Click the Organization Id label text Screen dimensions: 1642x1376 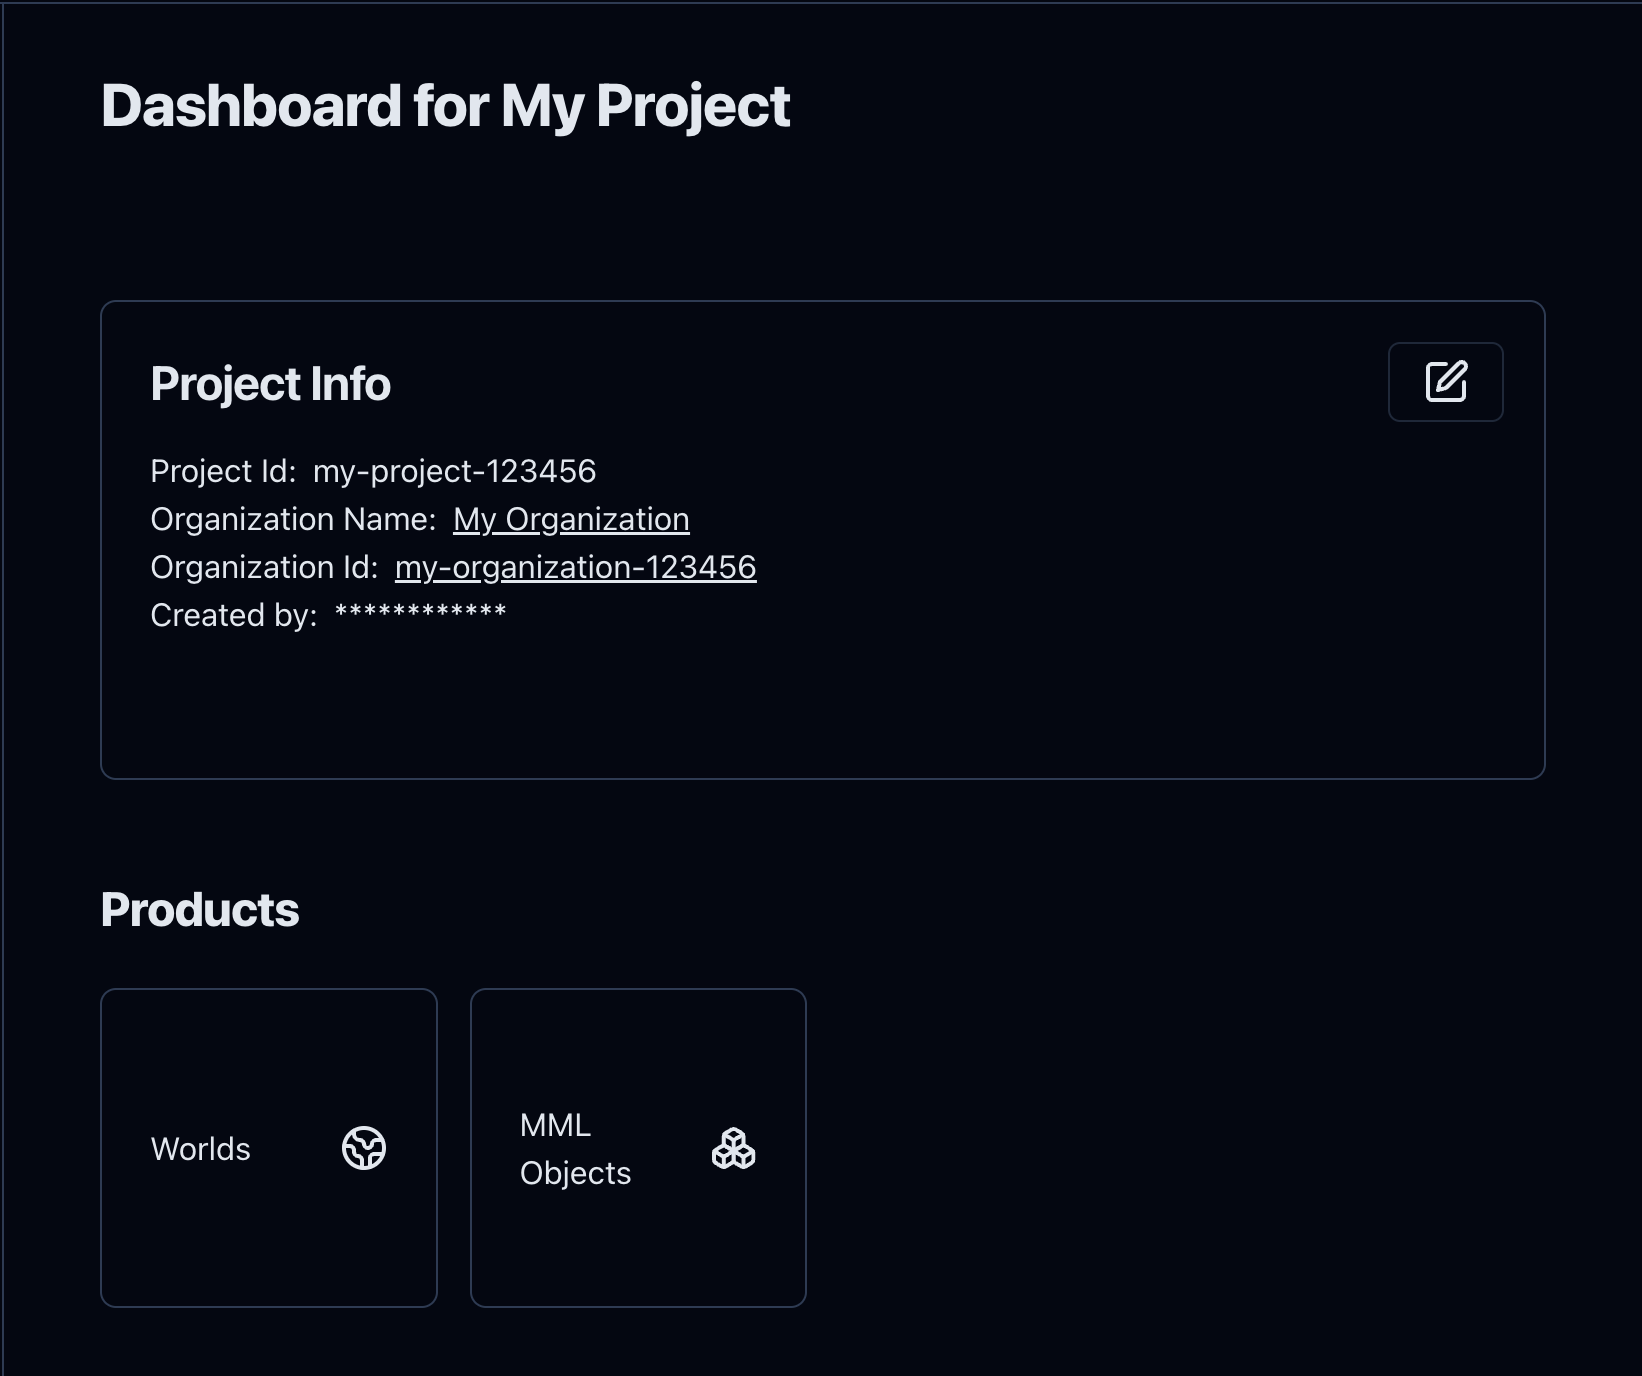[263, 567]
